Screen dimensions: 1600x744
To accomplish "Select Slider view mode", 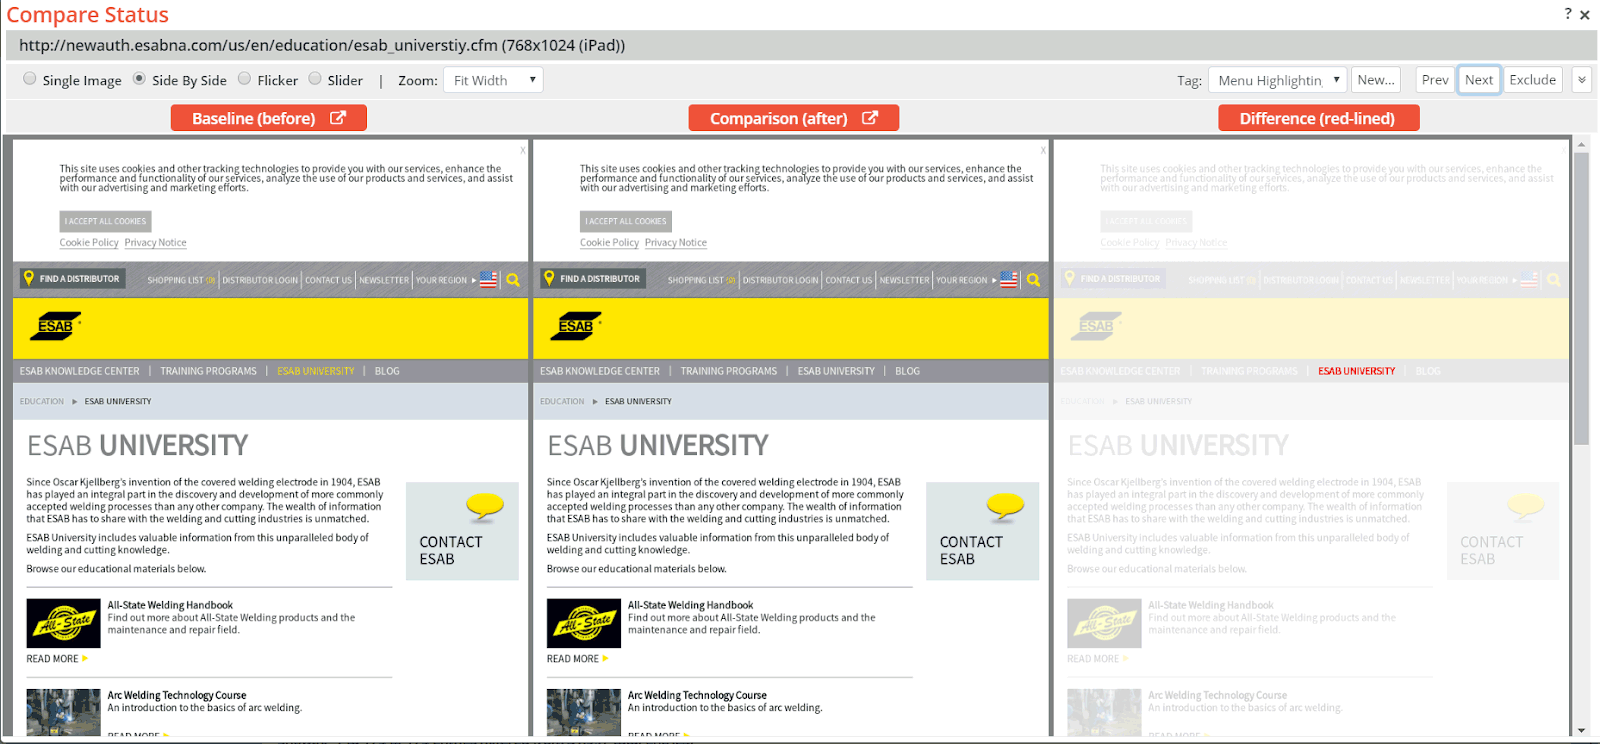I will (315, 79).
